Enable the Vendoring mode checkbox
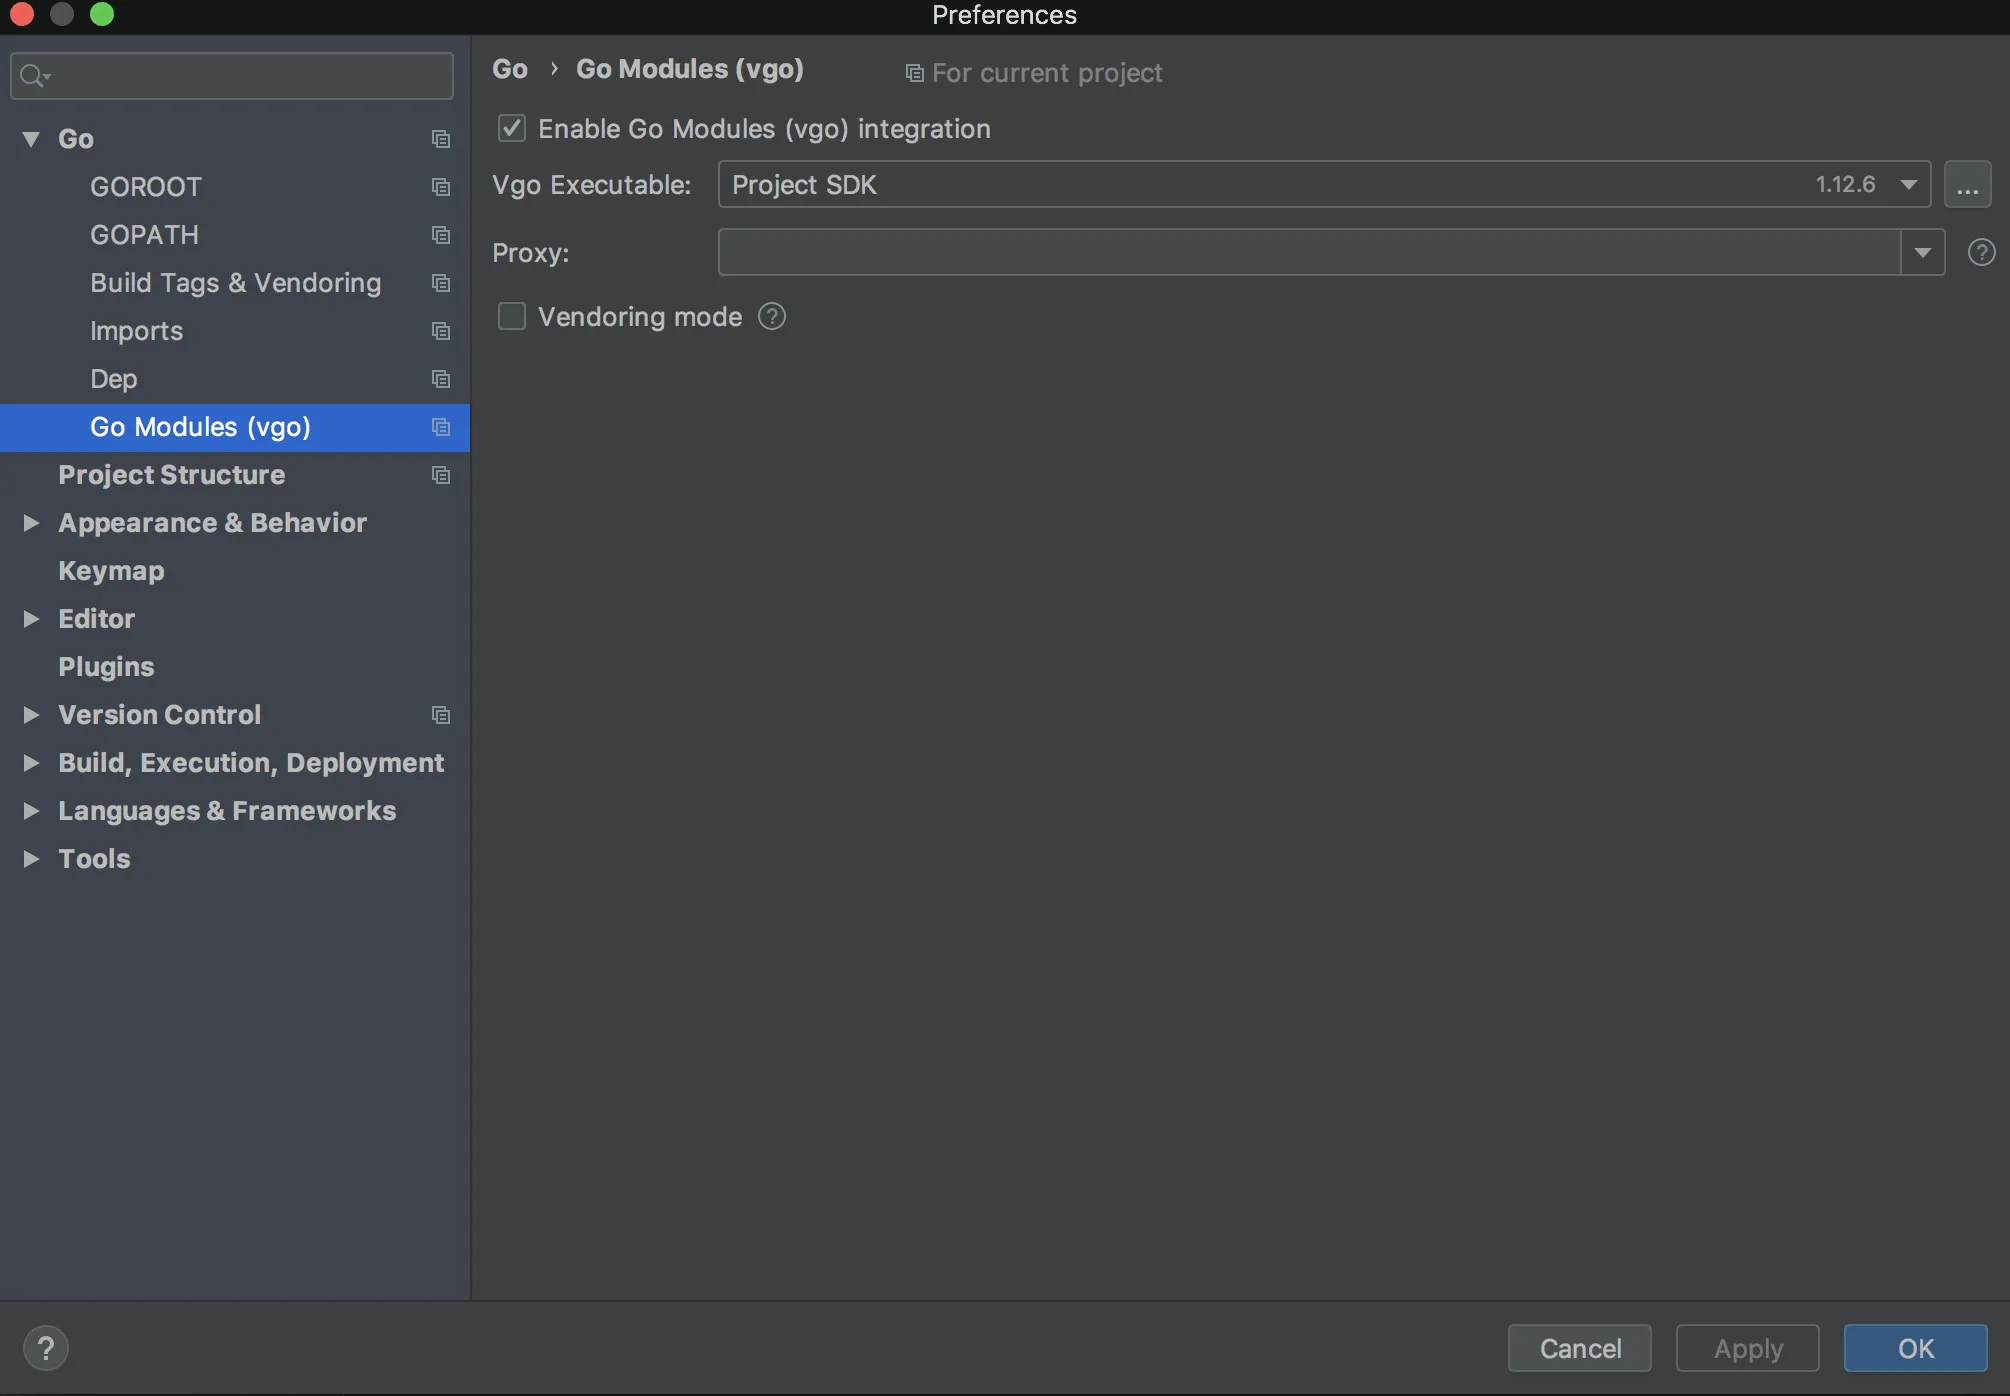Image resolution: width=2010 pixels, height=1396 pixels. click(512, 317)
